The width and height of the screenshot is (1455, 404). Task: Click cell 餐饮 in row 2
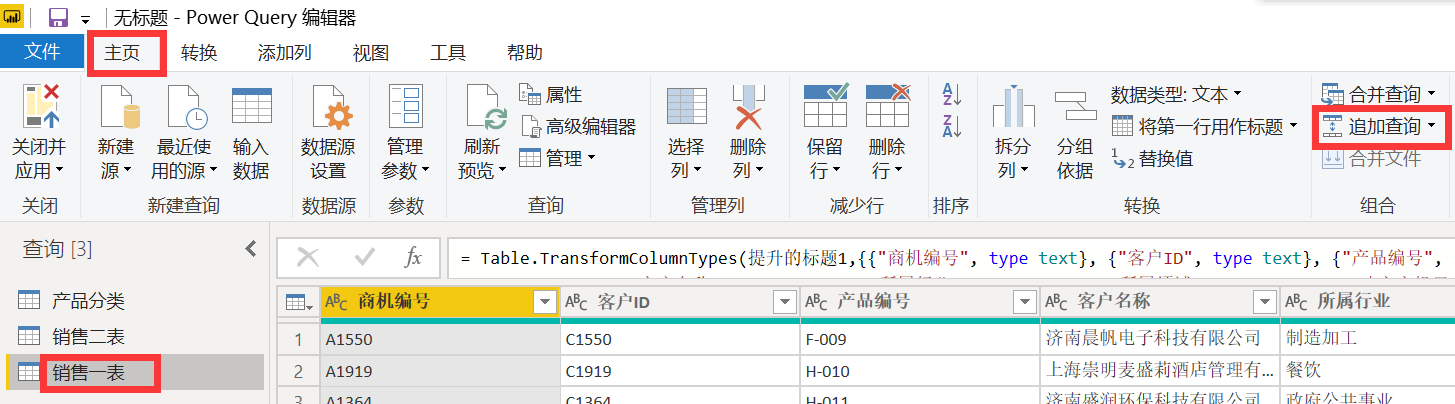(x=1367, y=370)
